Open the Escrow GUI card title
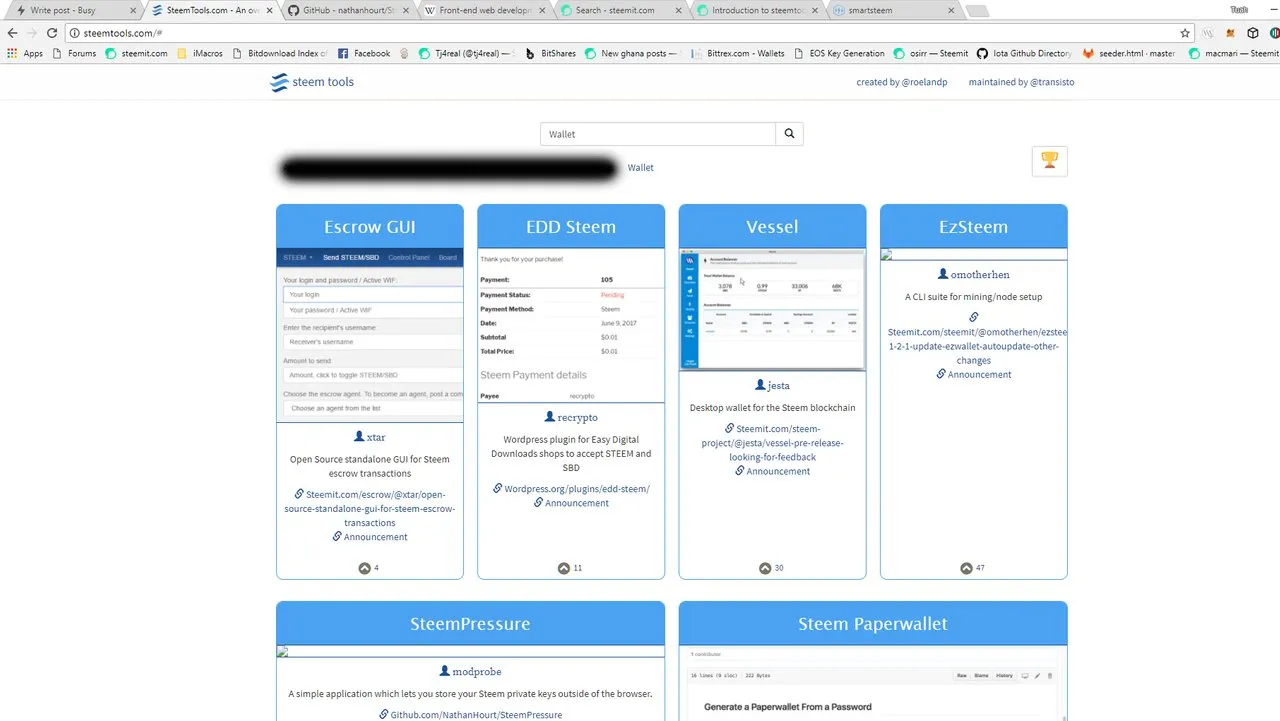Viewport: 1280px width, 721px height. (370, 227)
